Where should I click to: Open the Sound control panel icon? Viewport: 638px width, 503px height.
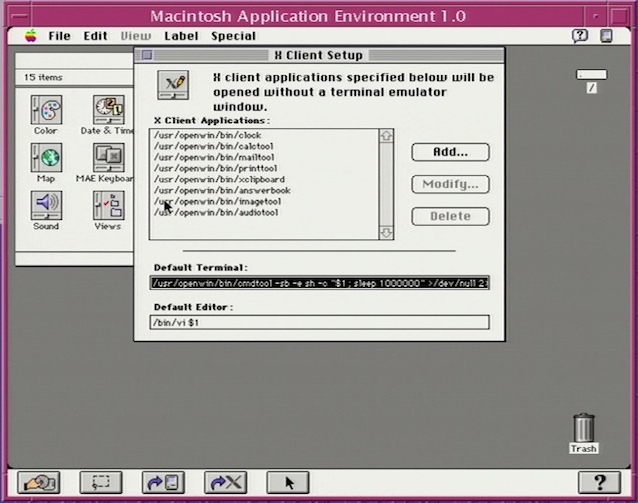point(46,205)
